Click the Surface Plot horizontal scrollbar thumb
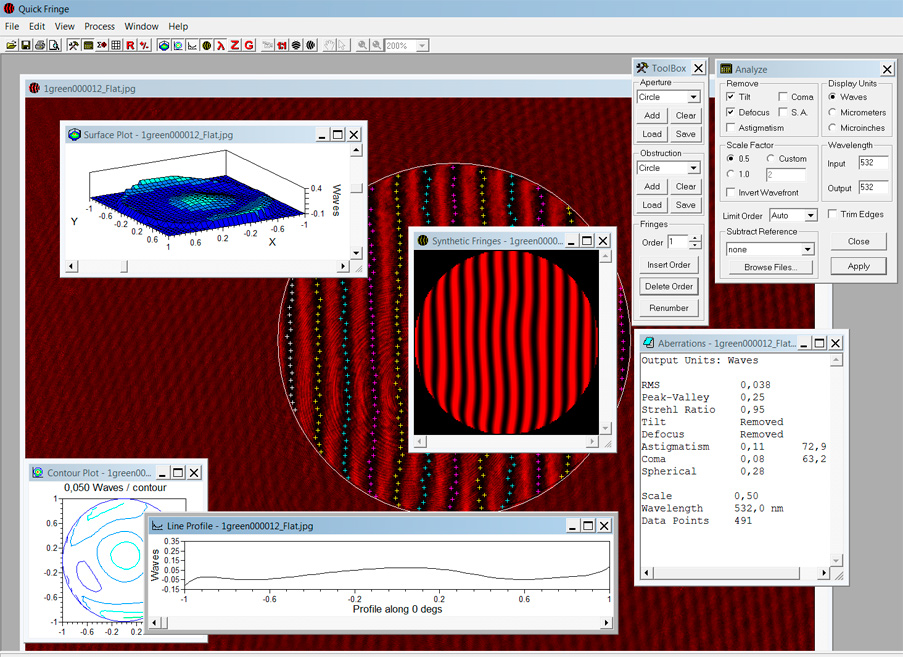The width and height of the screenshot is (903, 657). (124, 266)
